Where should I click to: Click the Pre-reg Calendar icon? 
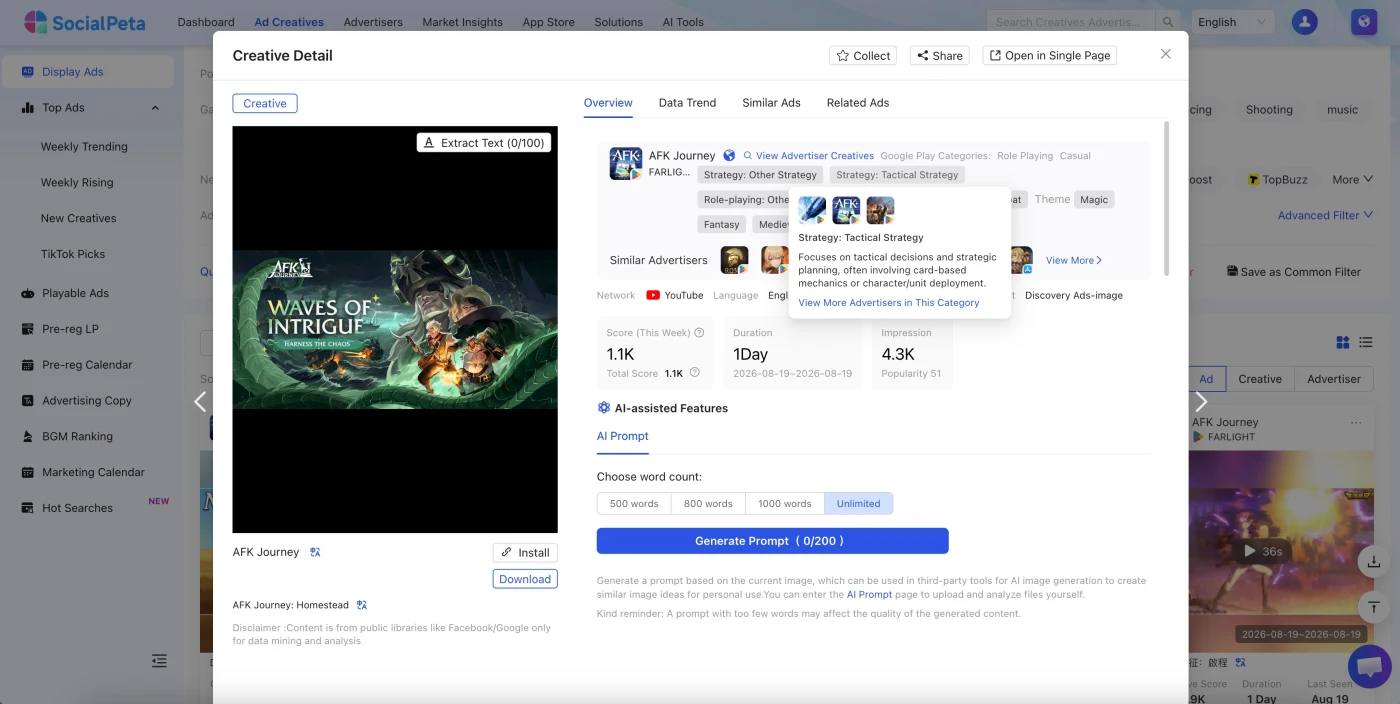(27, 365)
